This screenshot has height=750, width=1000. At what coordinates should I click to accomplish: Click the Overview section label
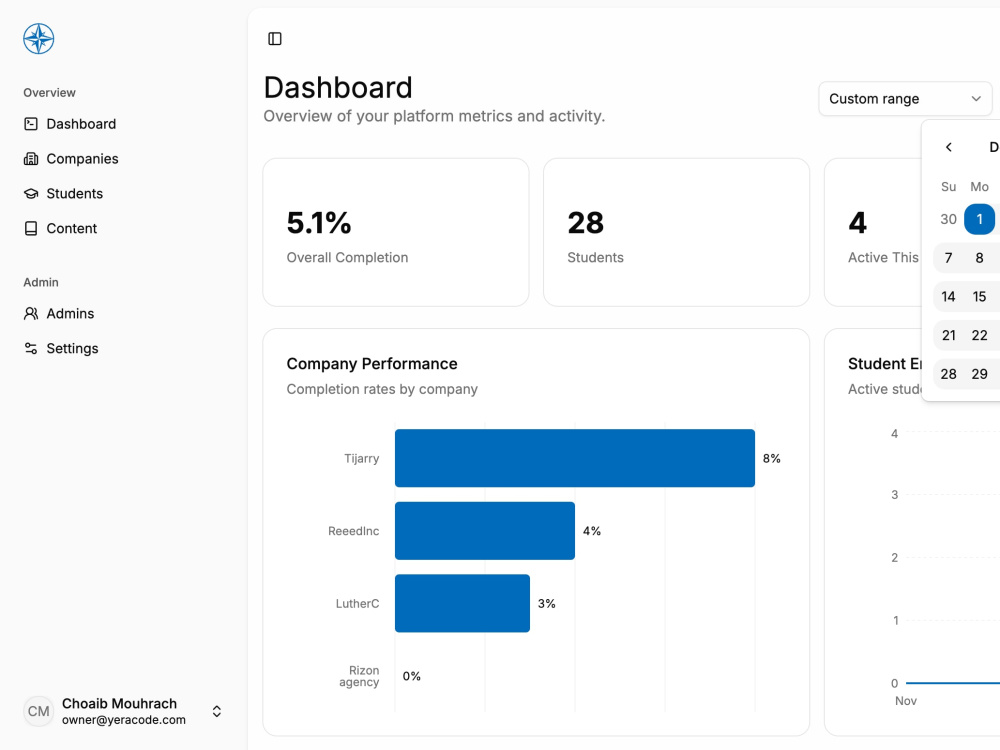pyautogui.click(x=49, y=92)
